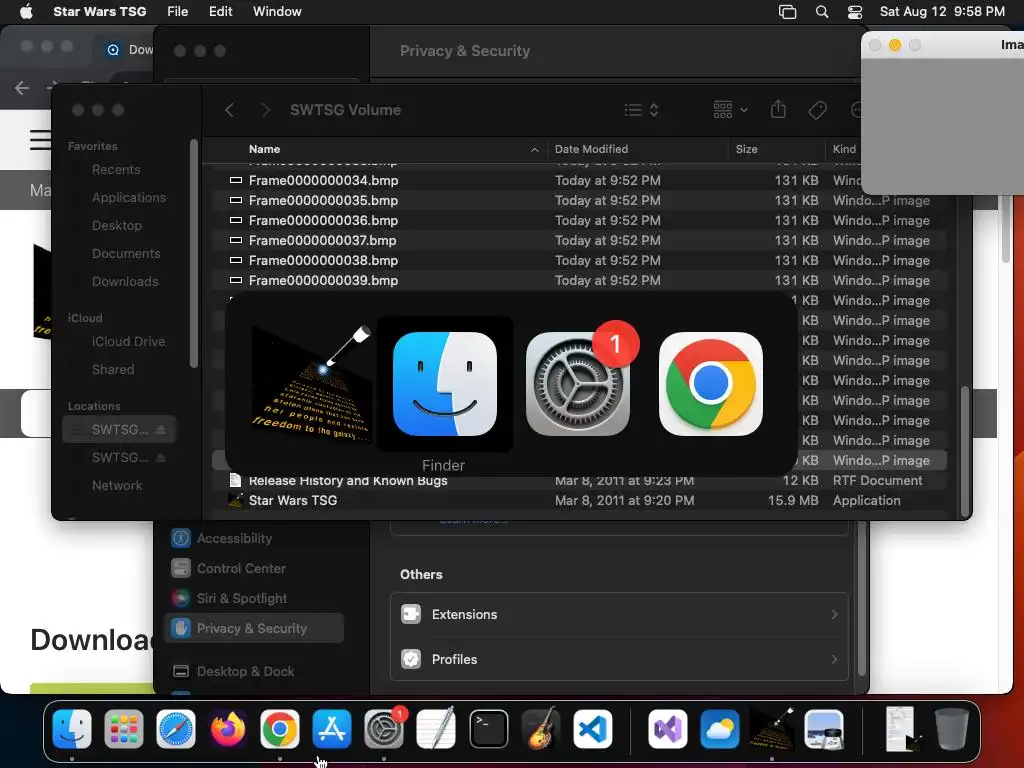
Task: Click the Finder file list scrollbar
Action: (965, 452)
